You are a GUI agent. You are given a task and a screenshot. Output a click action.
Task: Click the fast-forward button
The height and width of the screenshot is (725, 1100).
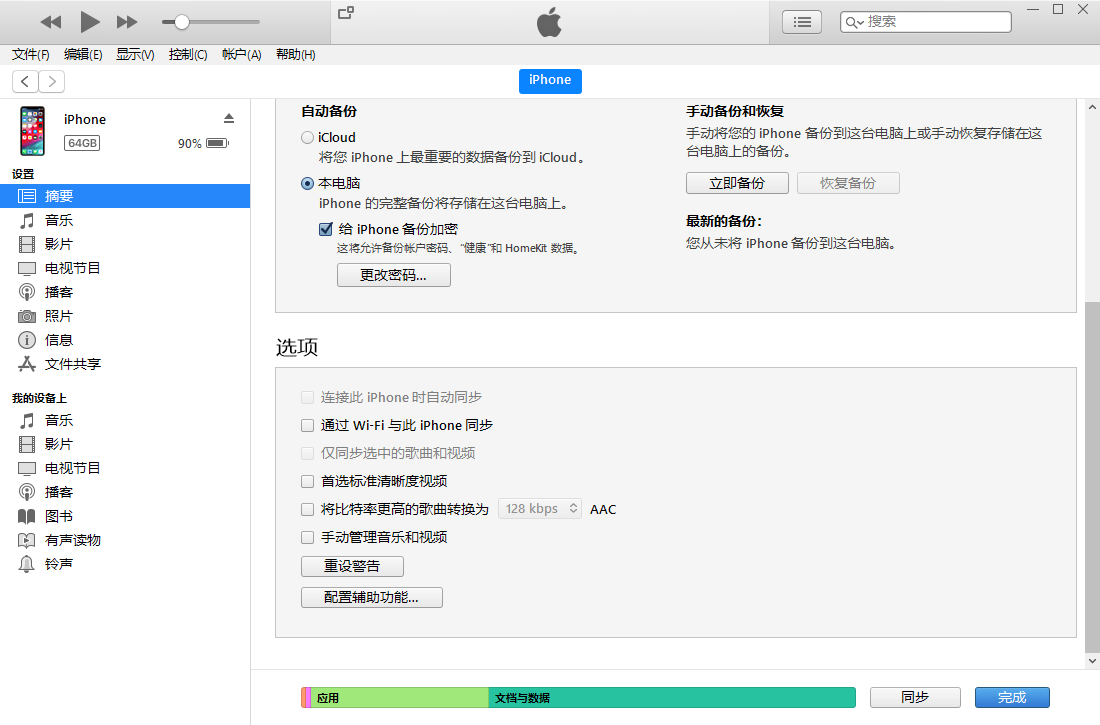[127, 22]
